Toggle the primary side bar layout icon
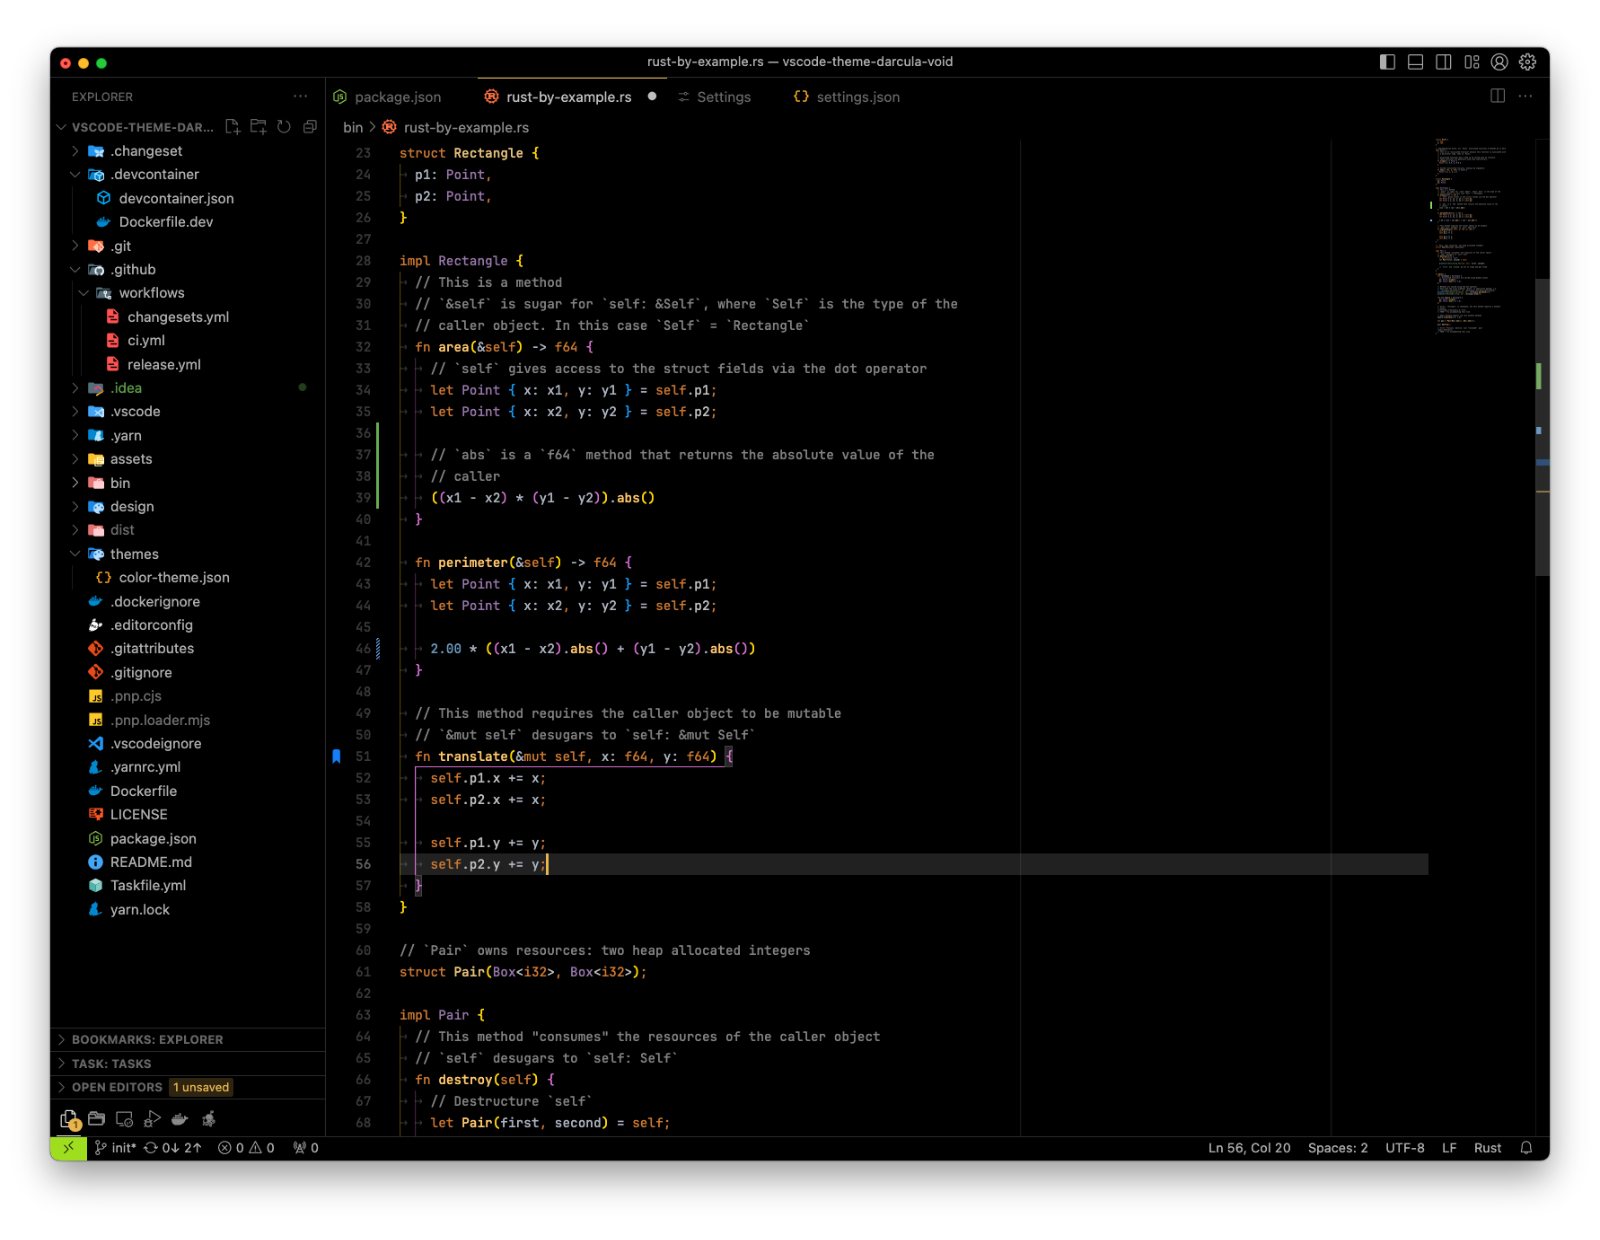 [x=1387, y=62]
